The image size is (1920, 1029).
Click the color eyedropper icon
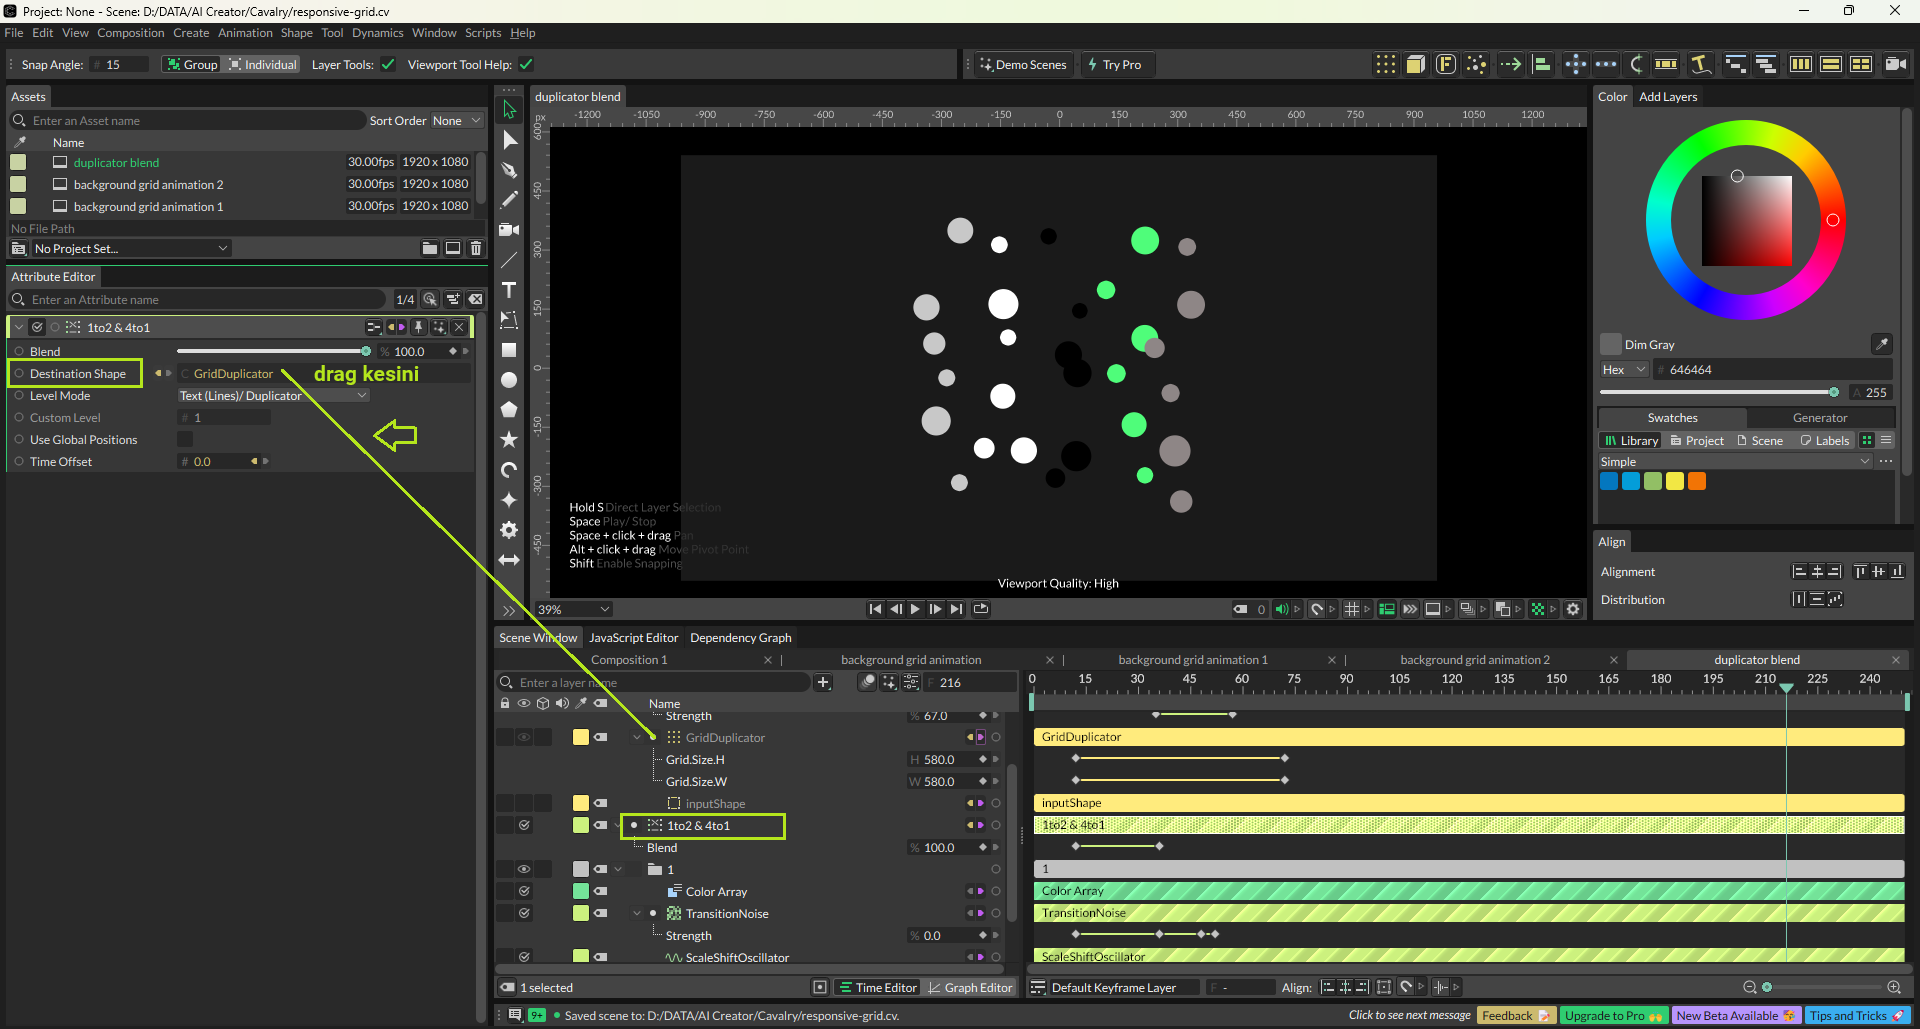point(1881,344)
